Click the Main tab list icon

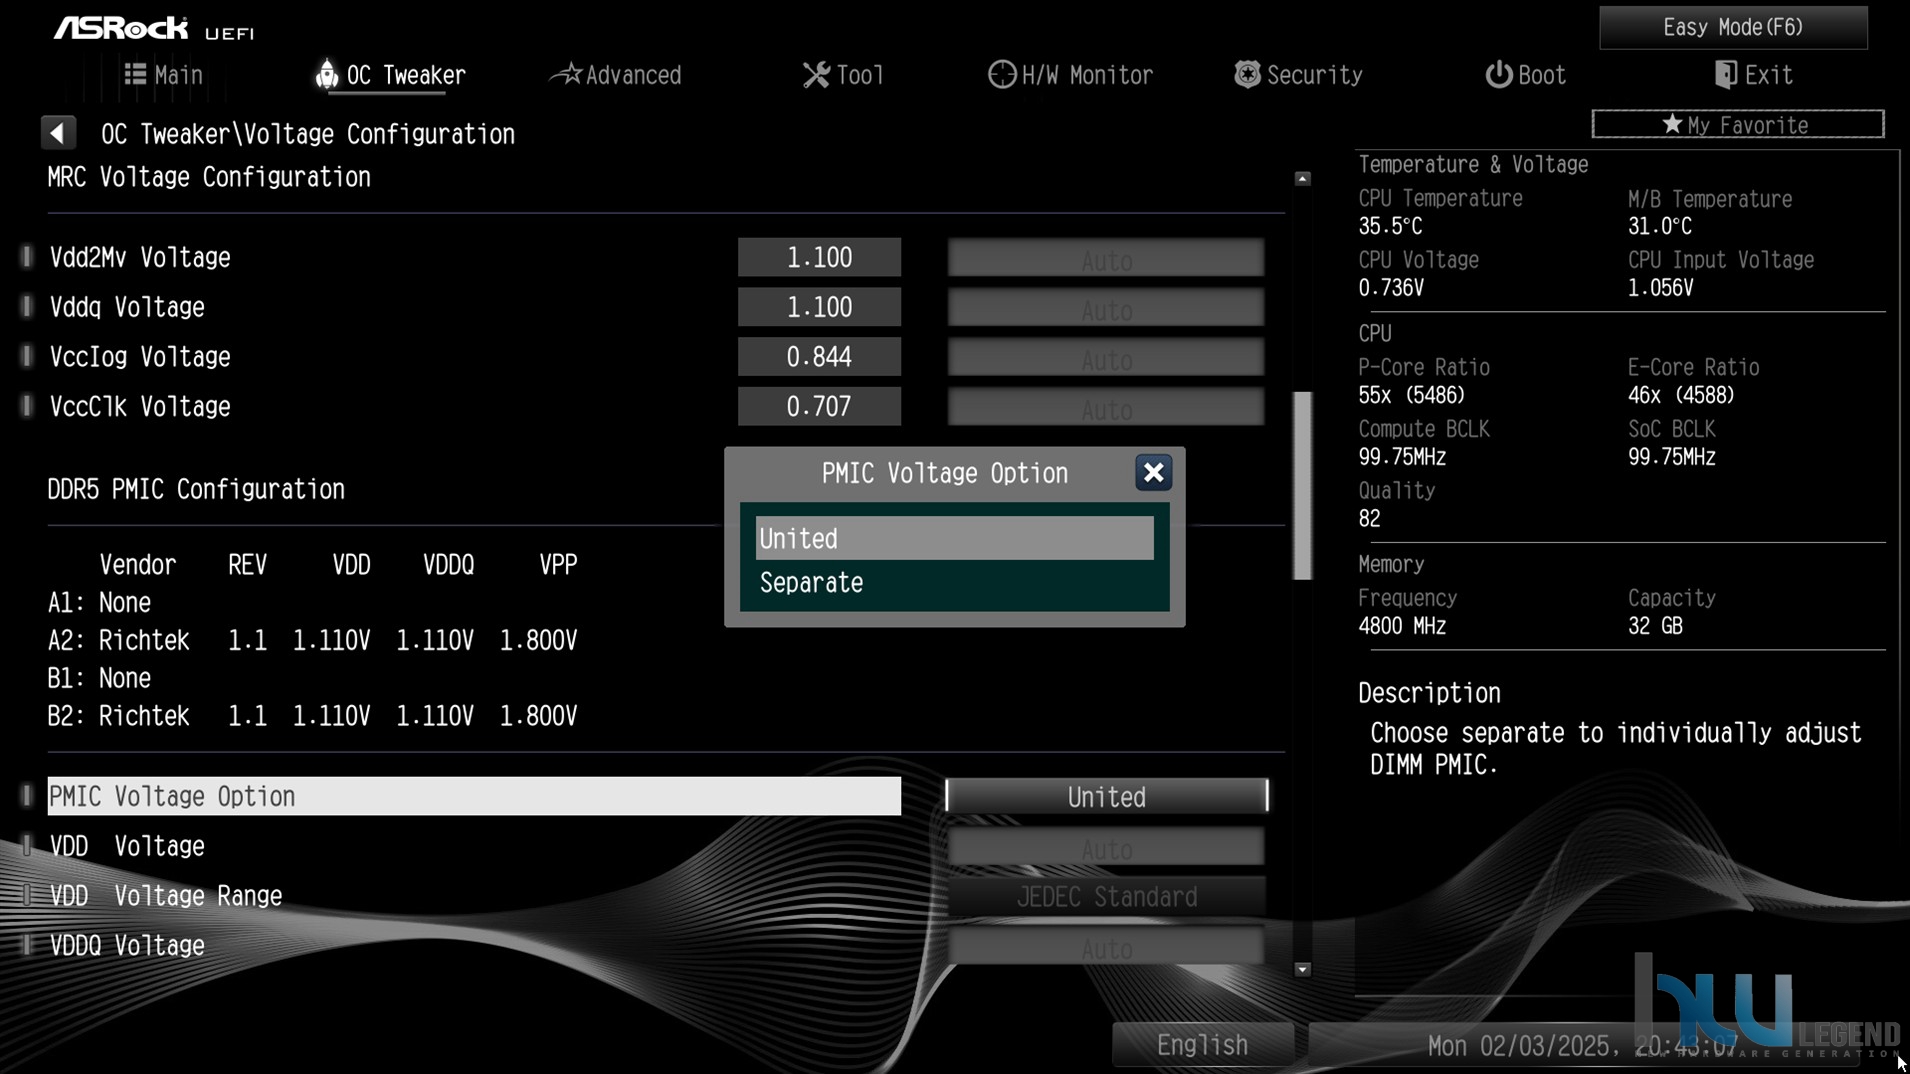click(x=135, y=74)
